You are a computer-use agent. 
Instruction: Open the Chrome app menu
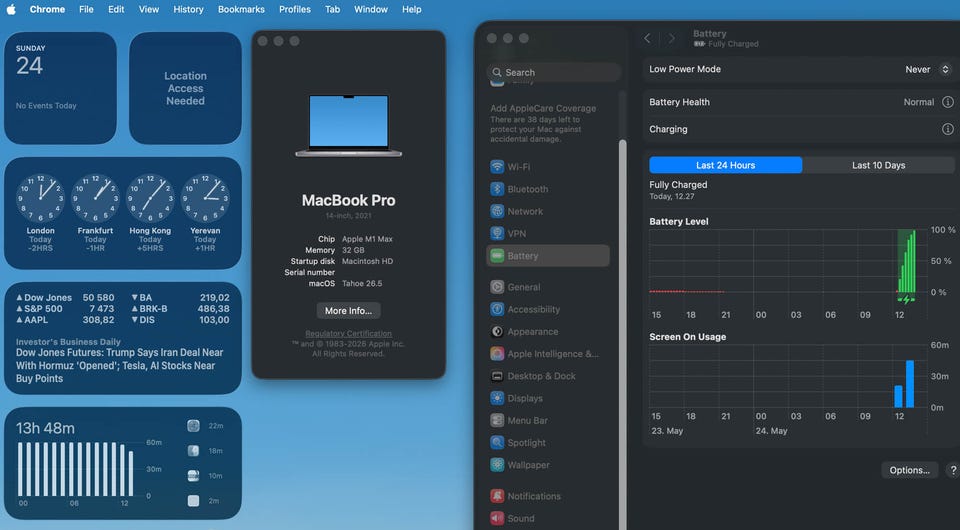click(47, 9)
